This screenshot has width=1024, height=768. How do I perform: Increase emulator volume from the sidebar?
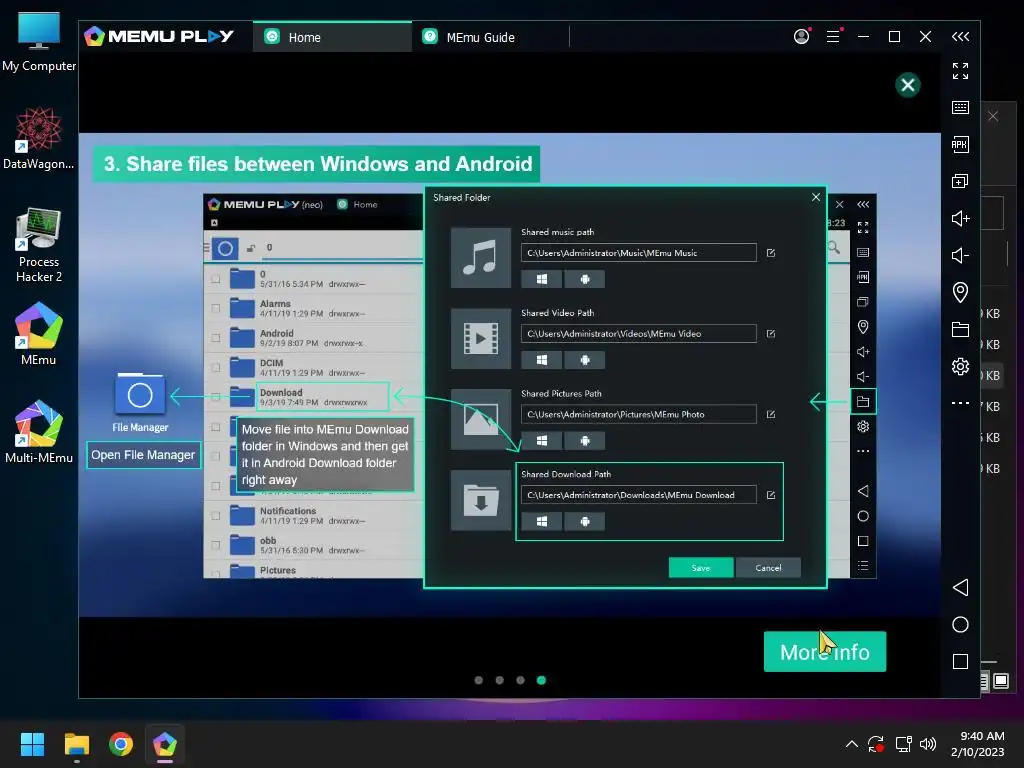pos(960,218)
